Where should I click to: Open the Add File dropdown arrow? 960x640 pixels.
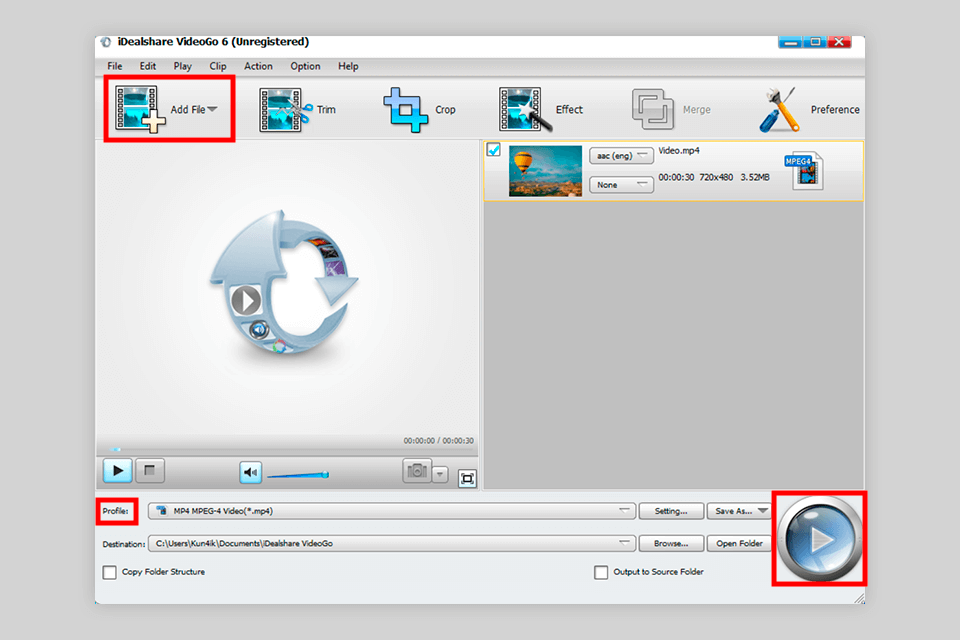click(212, 109)
